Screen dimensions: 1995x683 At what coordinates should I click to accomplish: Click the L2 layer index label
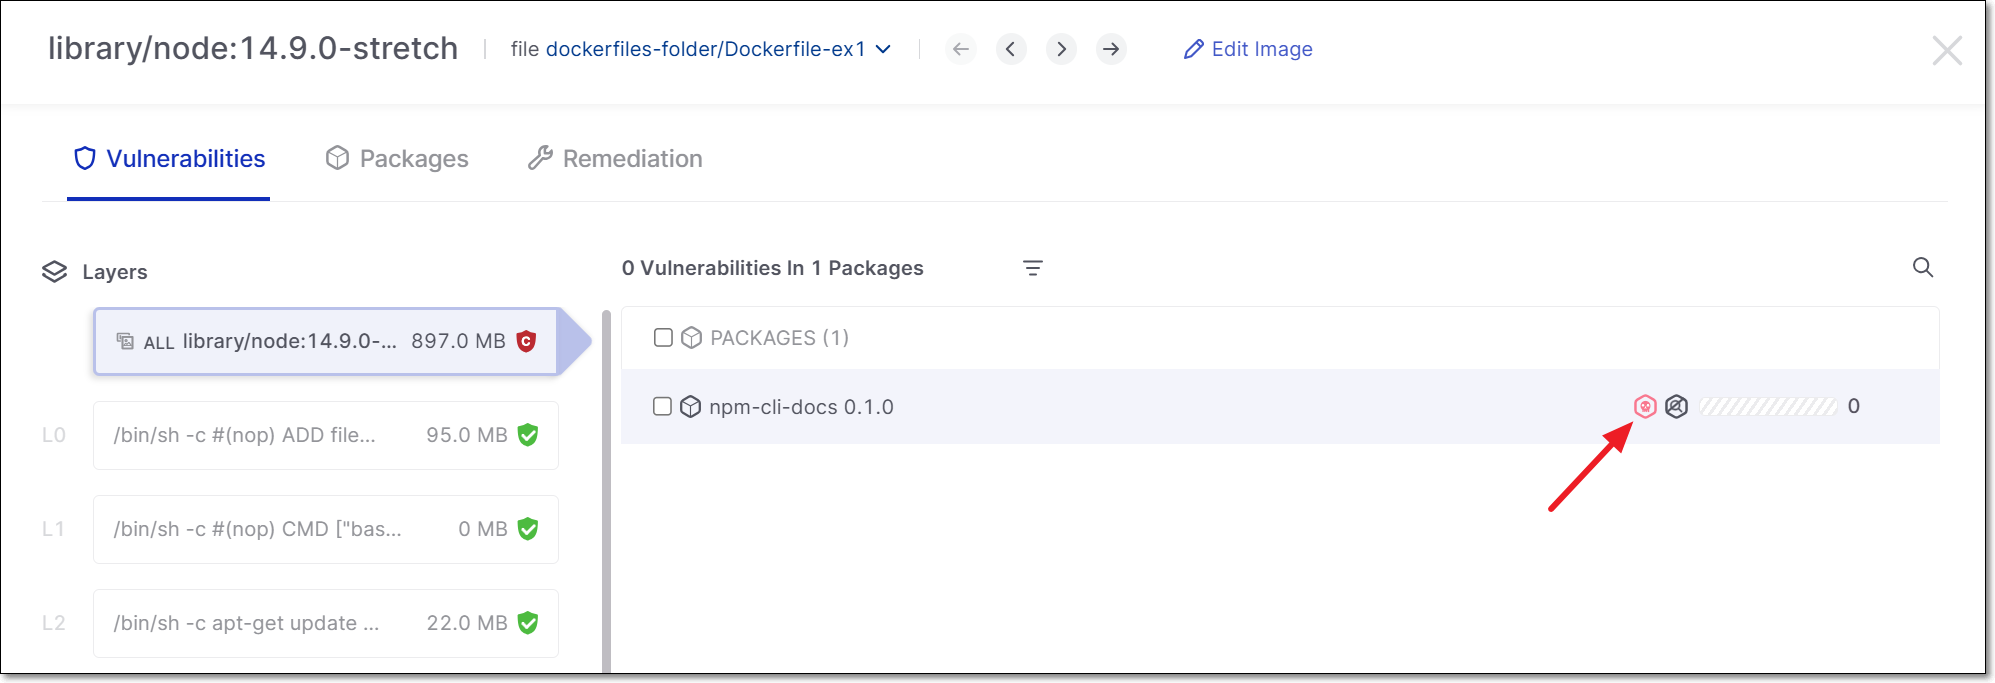(54, 623)
